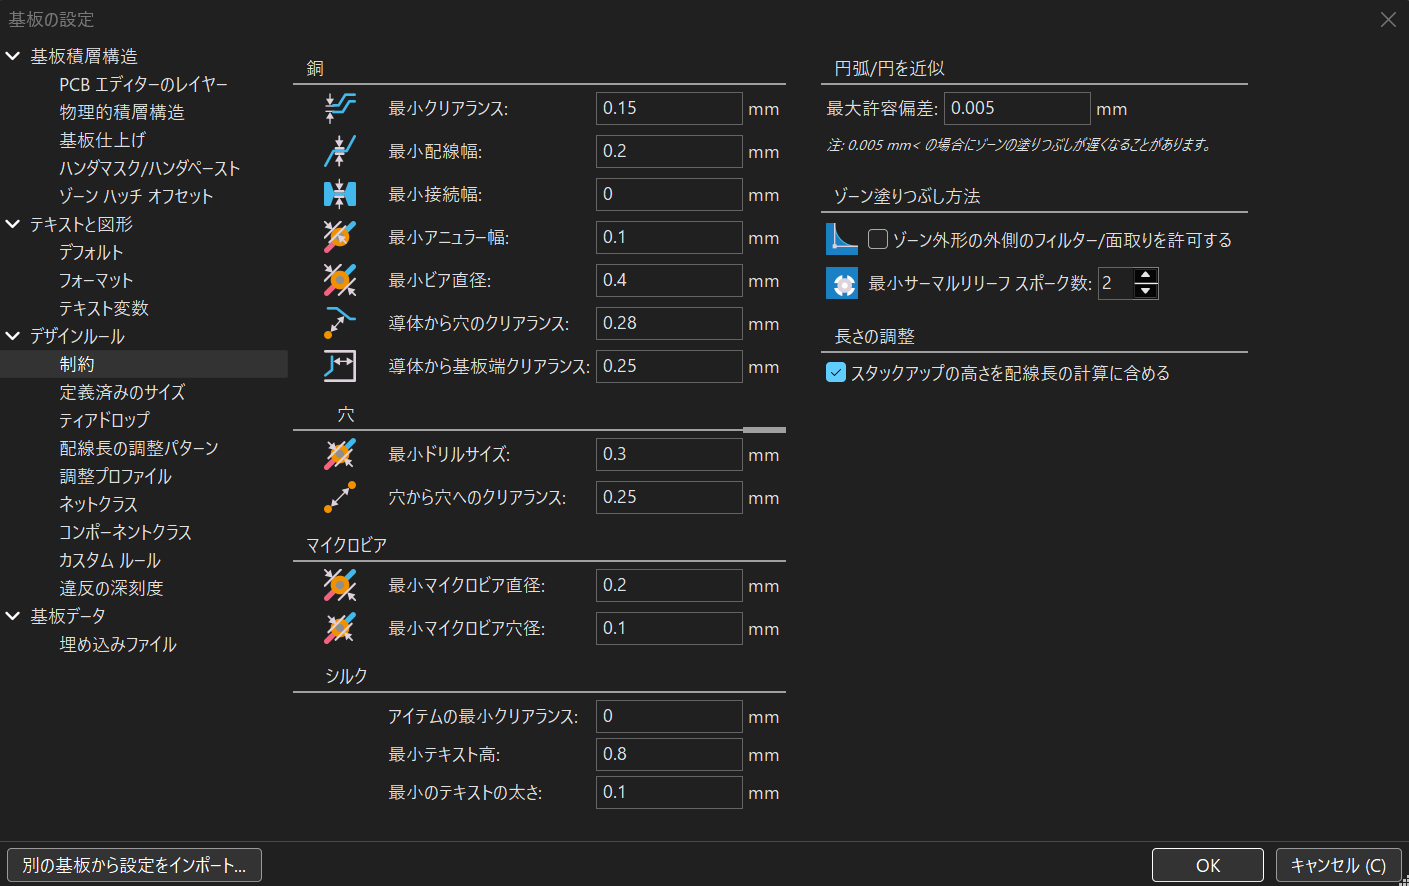Decrease the thermal relief spoke count

coord(1146,291)
